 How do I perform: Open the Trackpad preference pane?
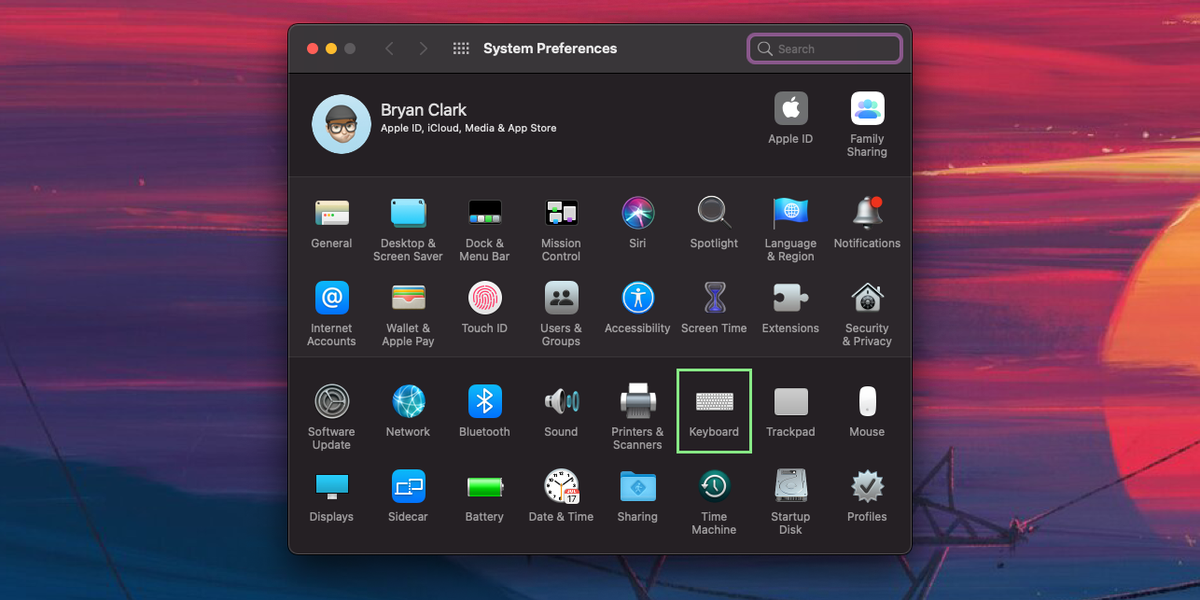click(790, 404)
